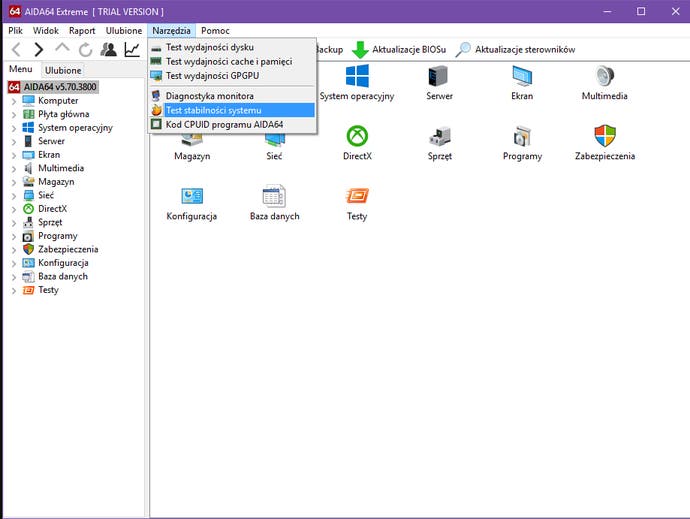The width and height of the screenshot is (690, 519).
Task: Open the DirectX Xbox icon in main pane
Action: tap(357, 136)
